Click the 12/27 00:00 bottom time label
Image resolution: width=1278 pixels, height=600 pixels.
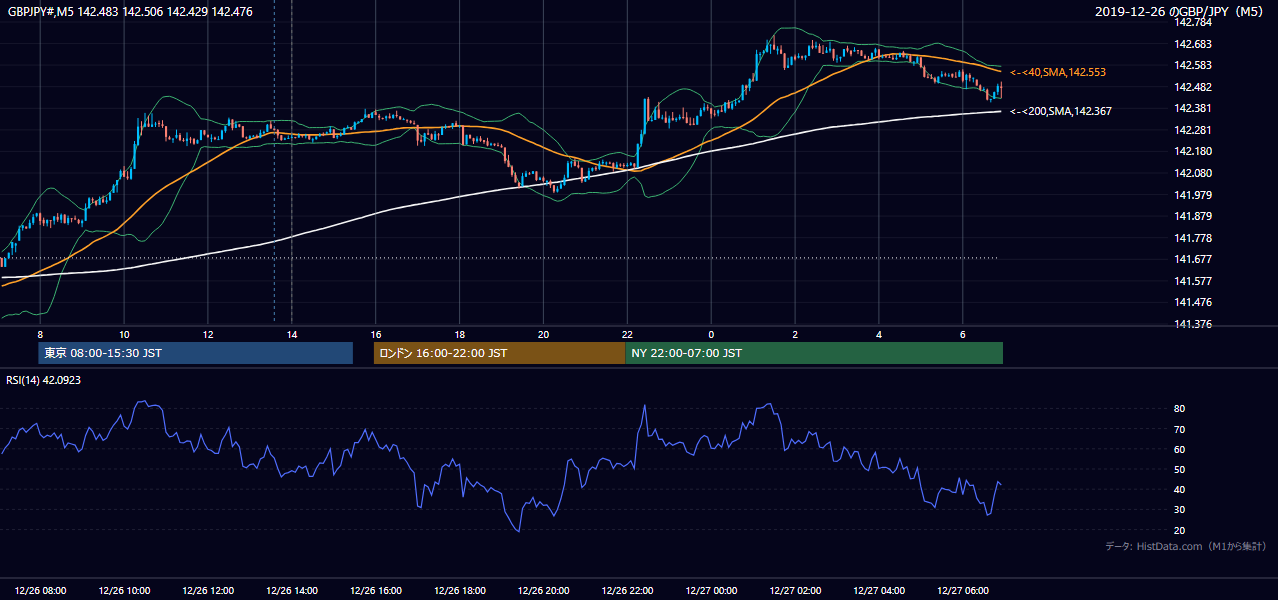pyautogui.click(x=711, y=590)
